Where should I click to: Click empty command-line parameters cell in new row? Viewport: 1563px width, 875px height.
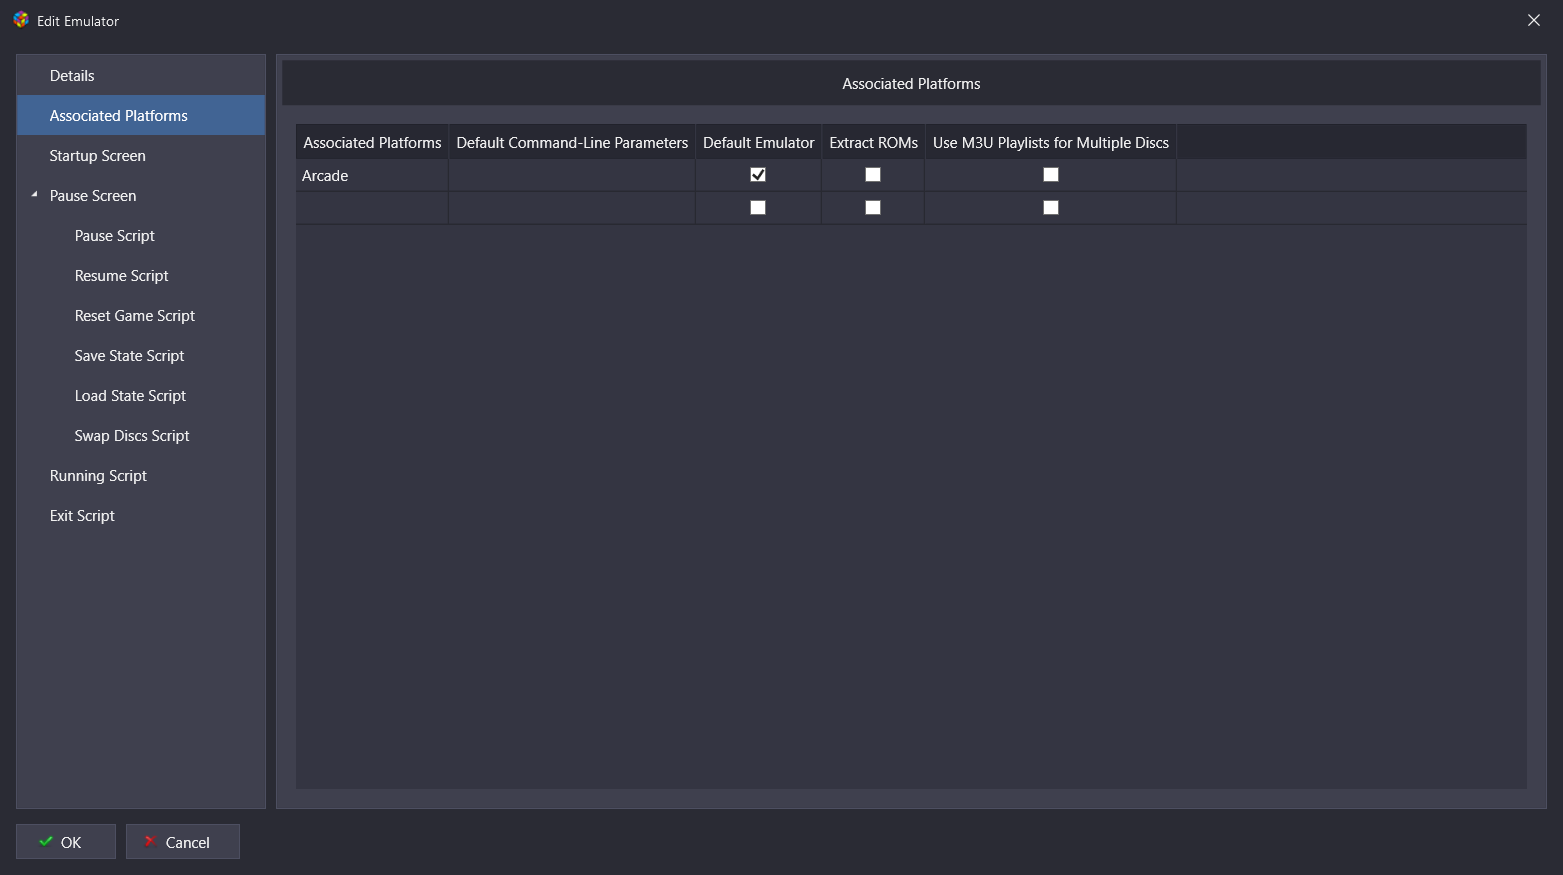(572, 208)
